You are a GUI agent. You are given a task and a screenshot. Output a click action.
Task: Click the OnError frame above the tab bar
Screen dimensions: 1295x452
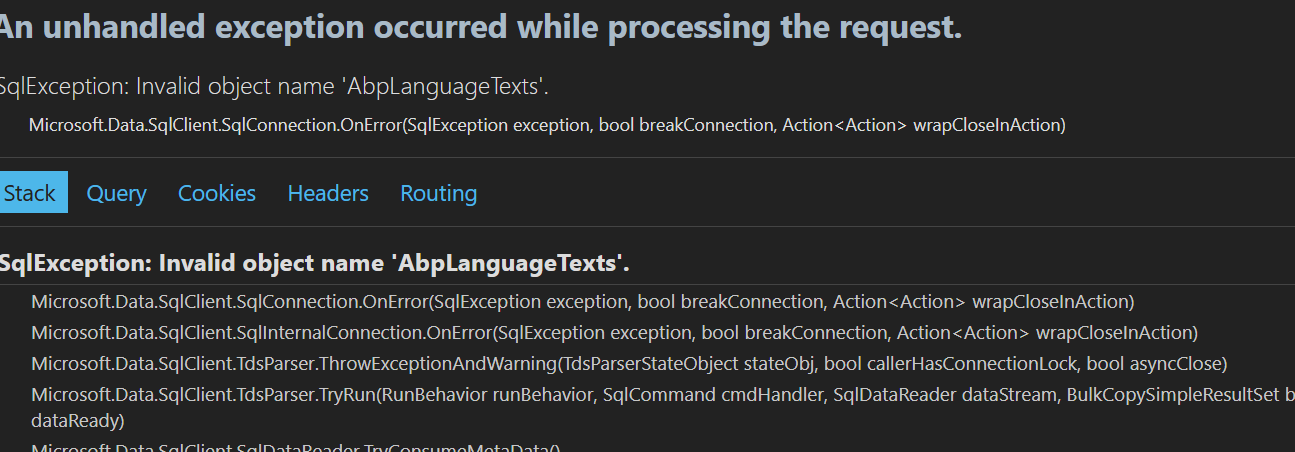tap(547, 125)
